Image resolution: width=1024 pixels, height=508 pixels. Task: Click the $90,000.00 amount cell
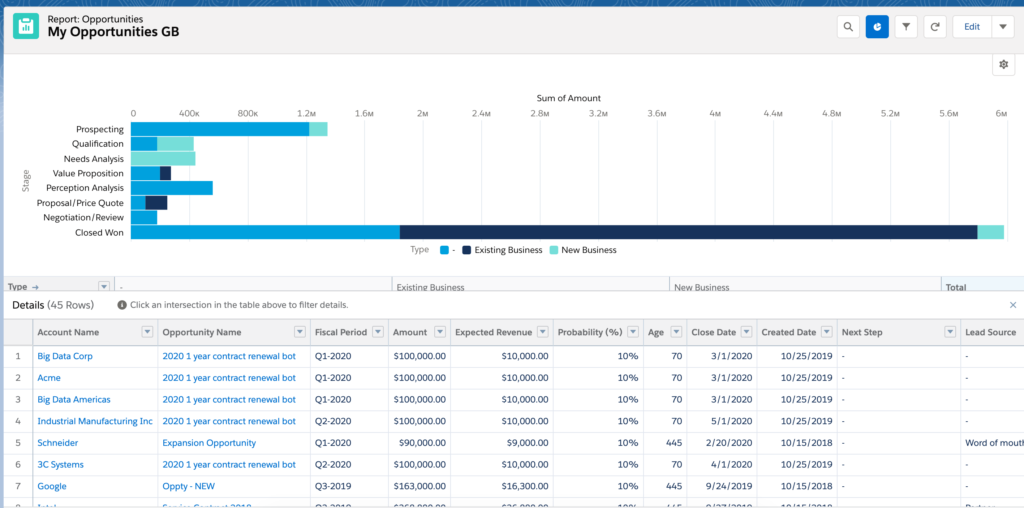pos(419,443)
